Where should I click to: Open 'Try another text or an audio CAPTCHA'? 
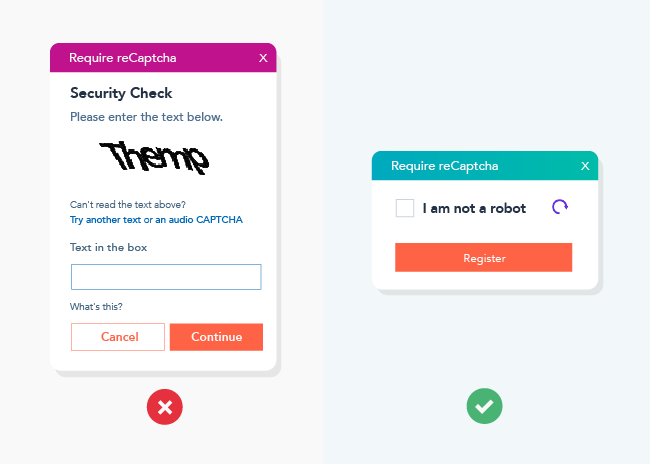156,220
